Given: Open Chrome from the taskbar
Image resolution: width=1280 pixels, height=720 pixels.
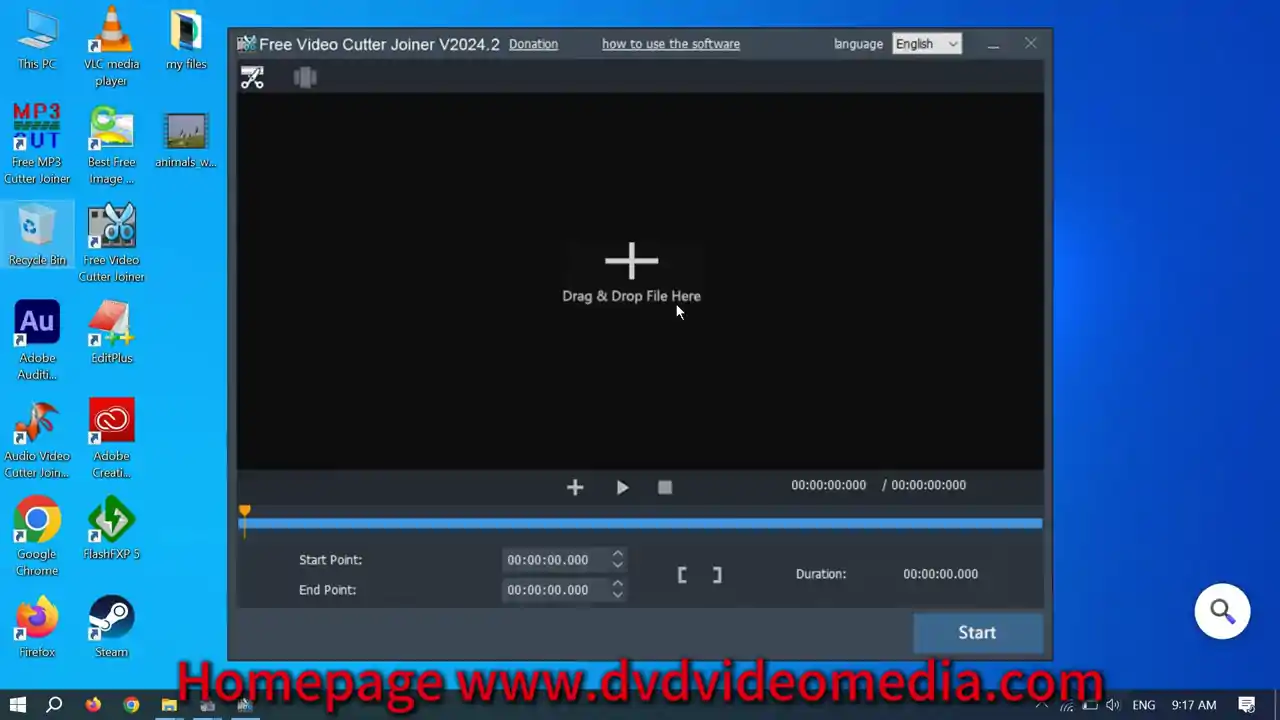Looking at the screenshot, I should [131, 705].
